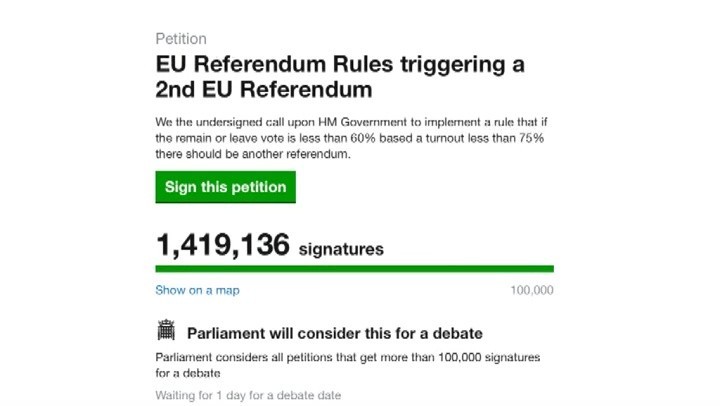This screenshot has height=406, width=720.
Task: Click the text for a debate under Parliament considers
Action: point(188,373)
